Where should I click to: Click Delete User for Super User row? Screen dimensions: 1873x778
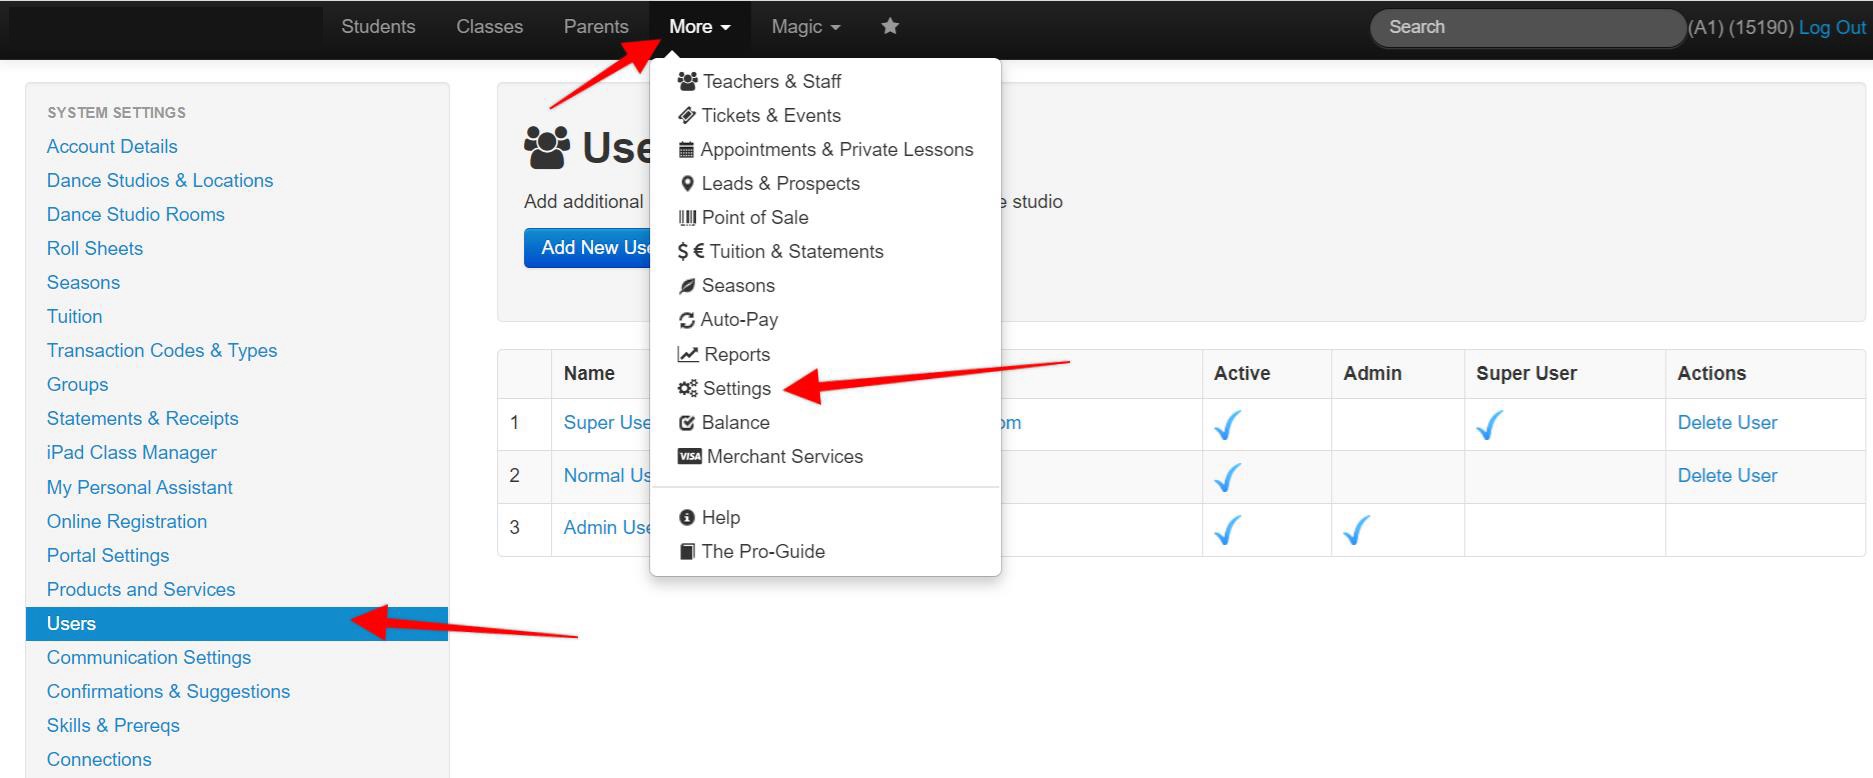1727,422
